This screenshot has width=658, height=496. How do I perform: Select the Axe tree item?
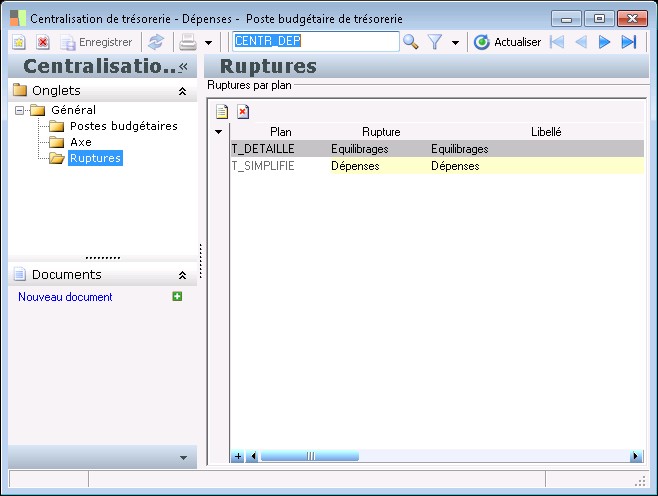tap(80, 142)
